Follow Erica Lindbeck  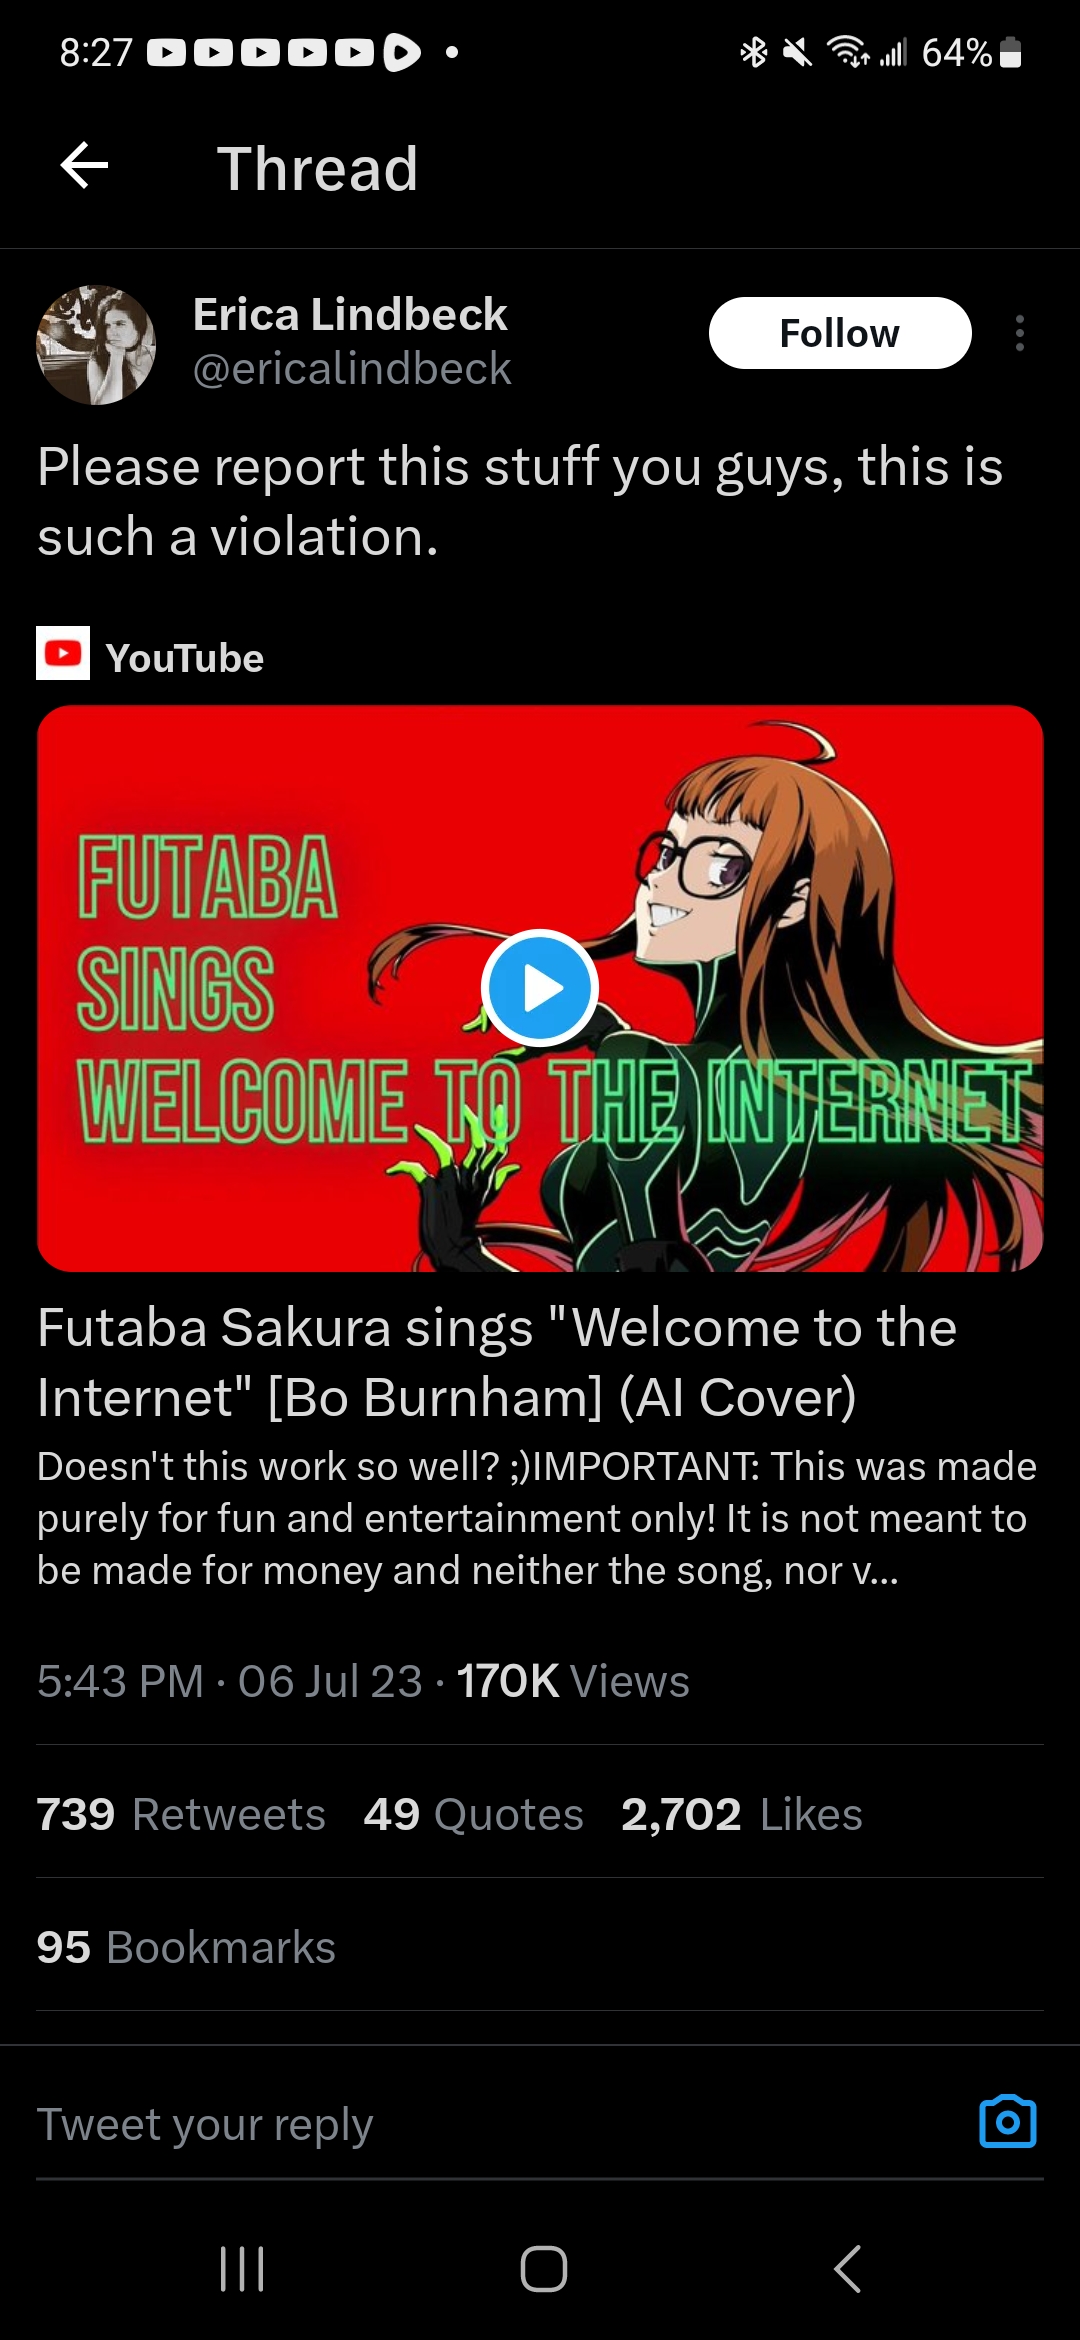pyautogui.click(x=840, y=333)
